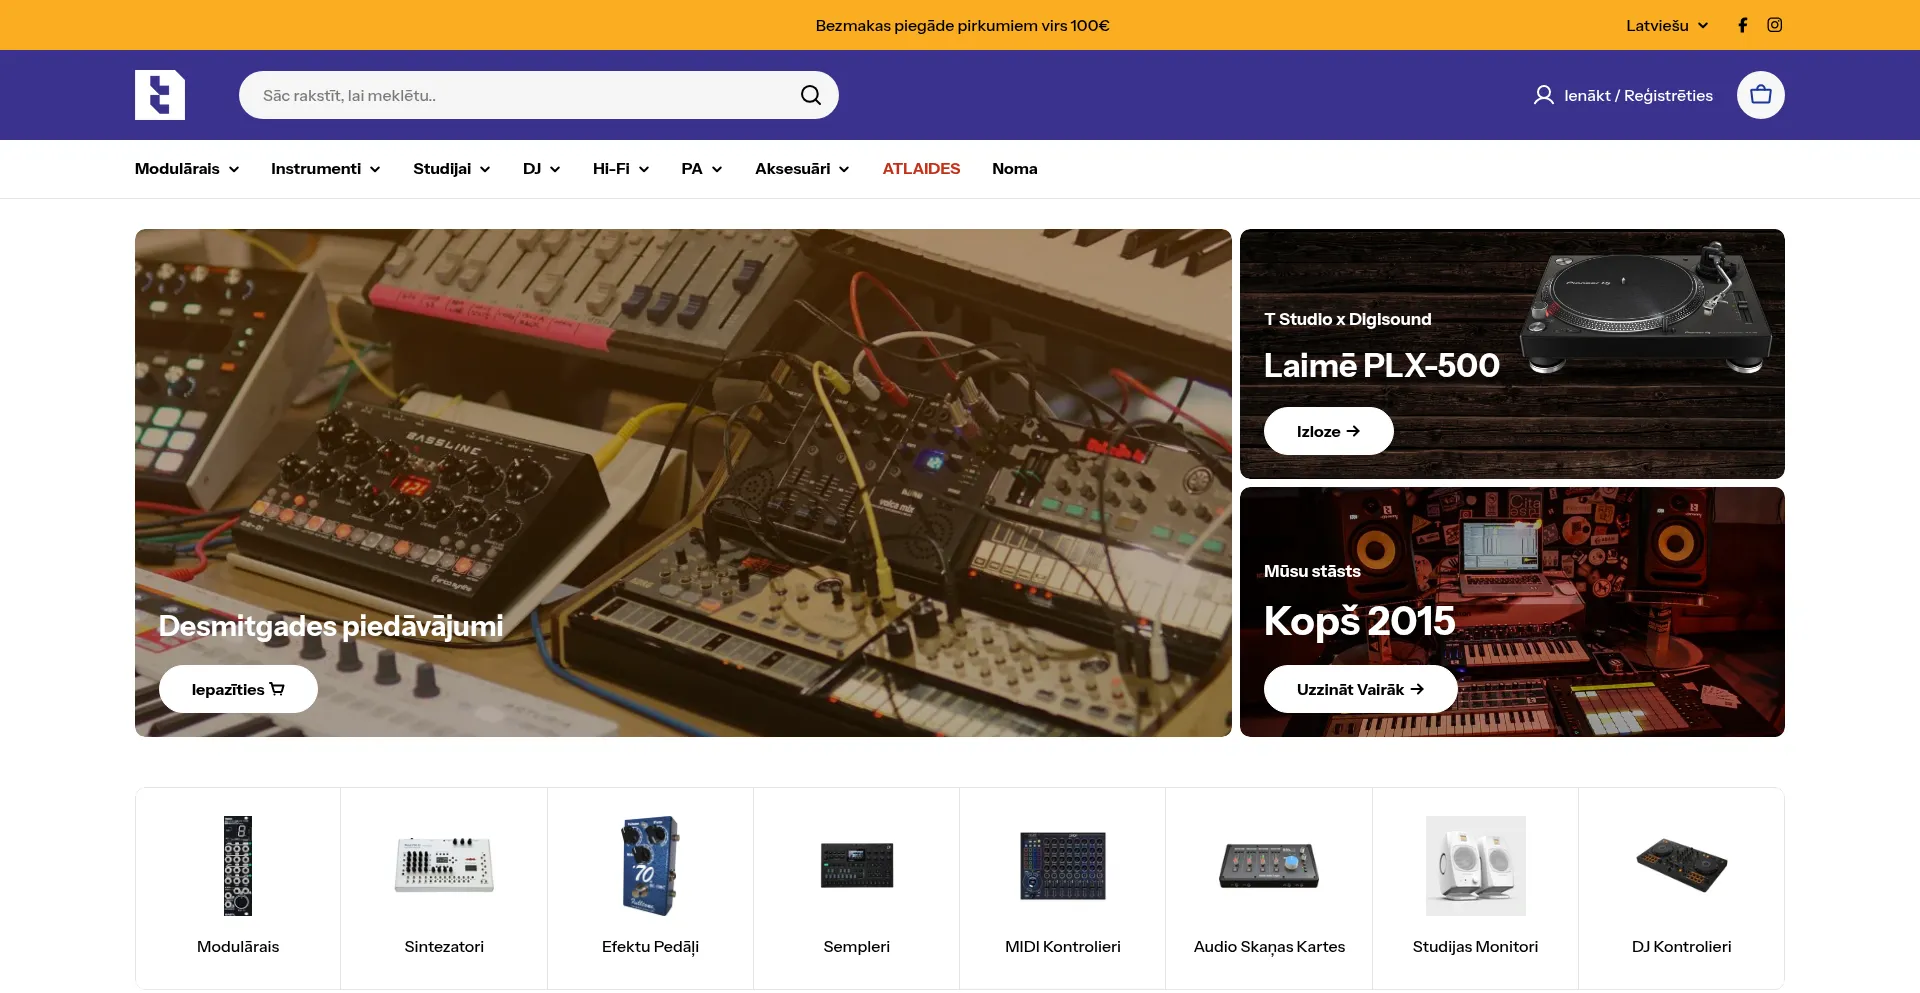Expand the Modulārais menu
The image size is (1920, 993).
(187, 169)
